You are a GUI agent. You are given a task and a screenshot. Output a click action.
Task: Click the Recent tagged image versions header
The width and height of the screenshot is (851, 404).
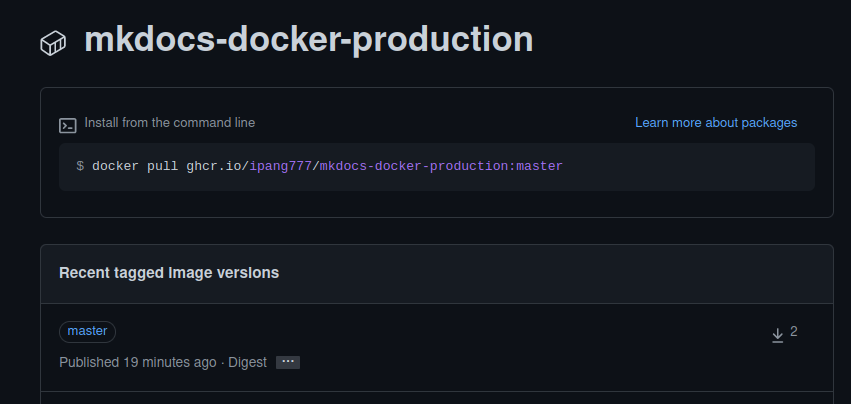click(169, 273)
